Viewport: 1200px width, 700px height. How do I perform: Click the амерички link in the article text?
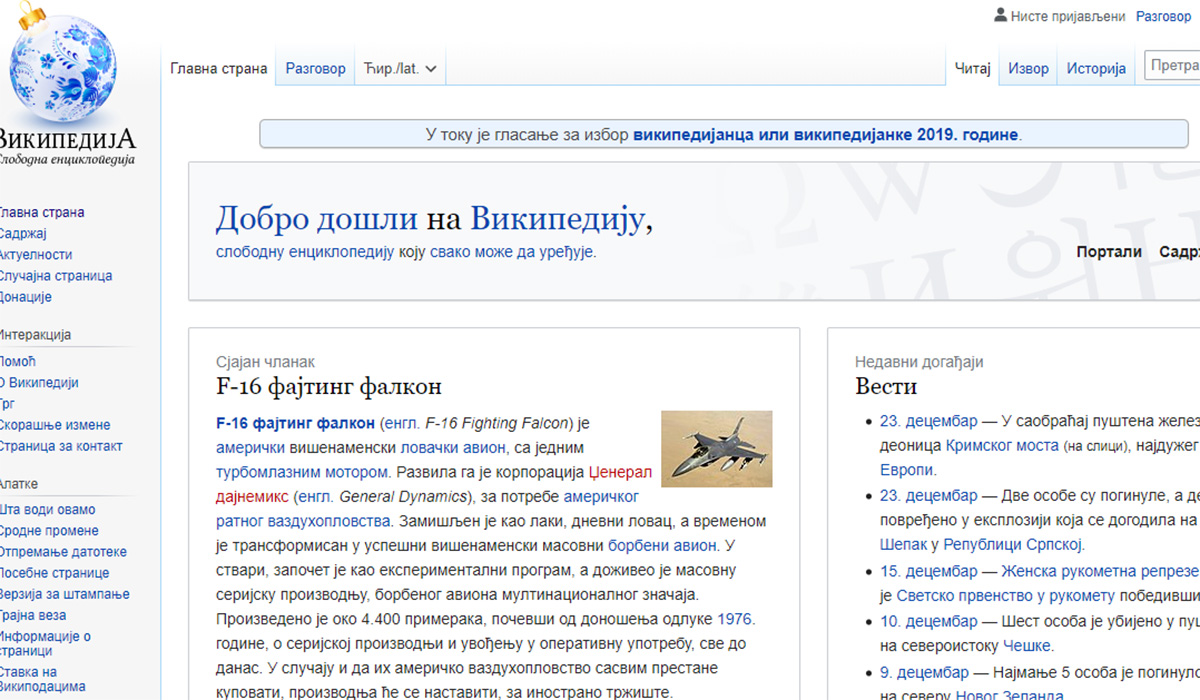pyautogui.click(x=251, y=448)
